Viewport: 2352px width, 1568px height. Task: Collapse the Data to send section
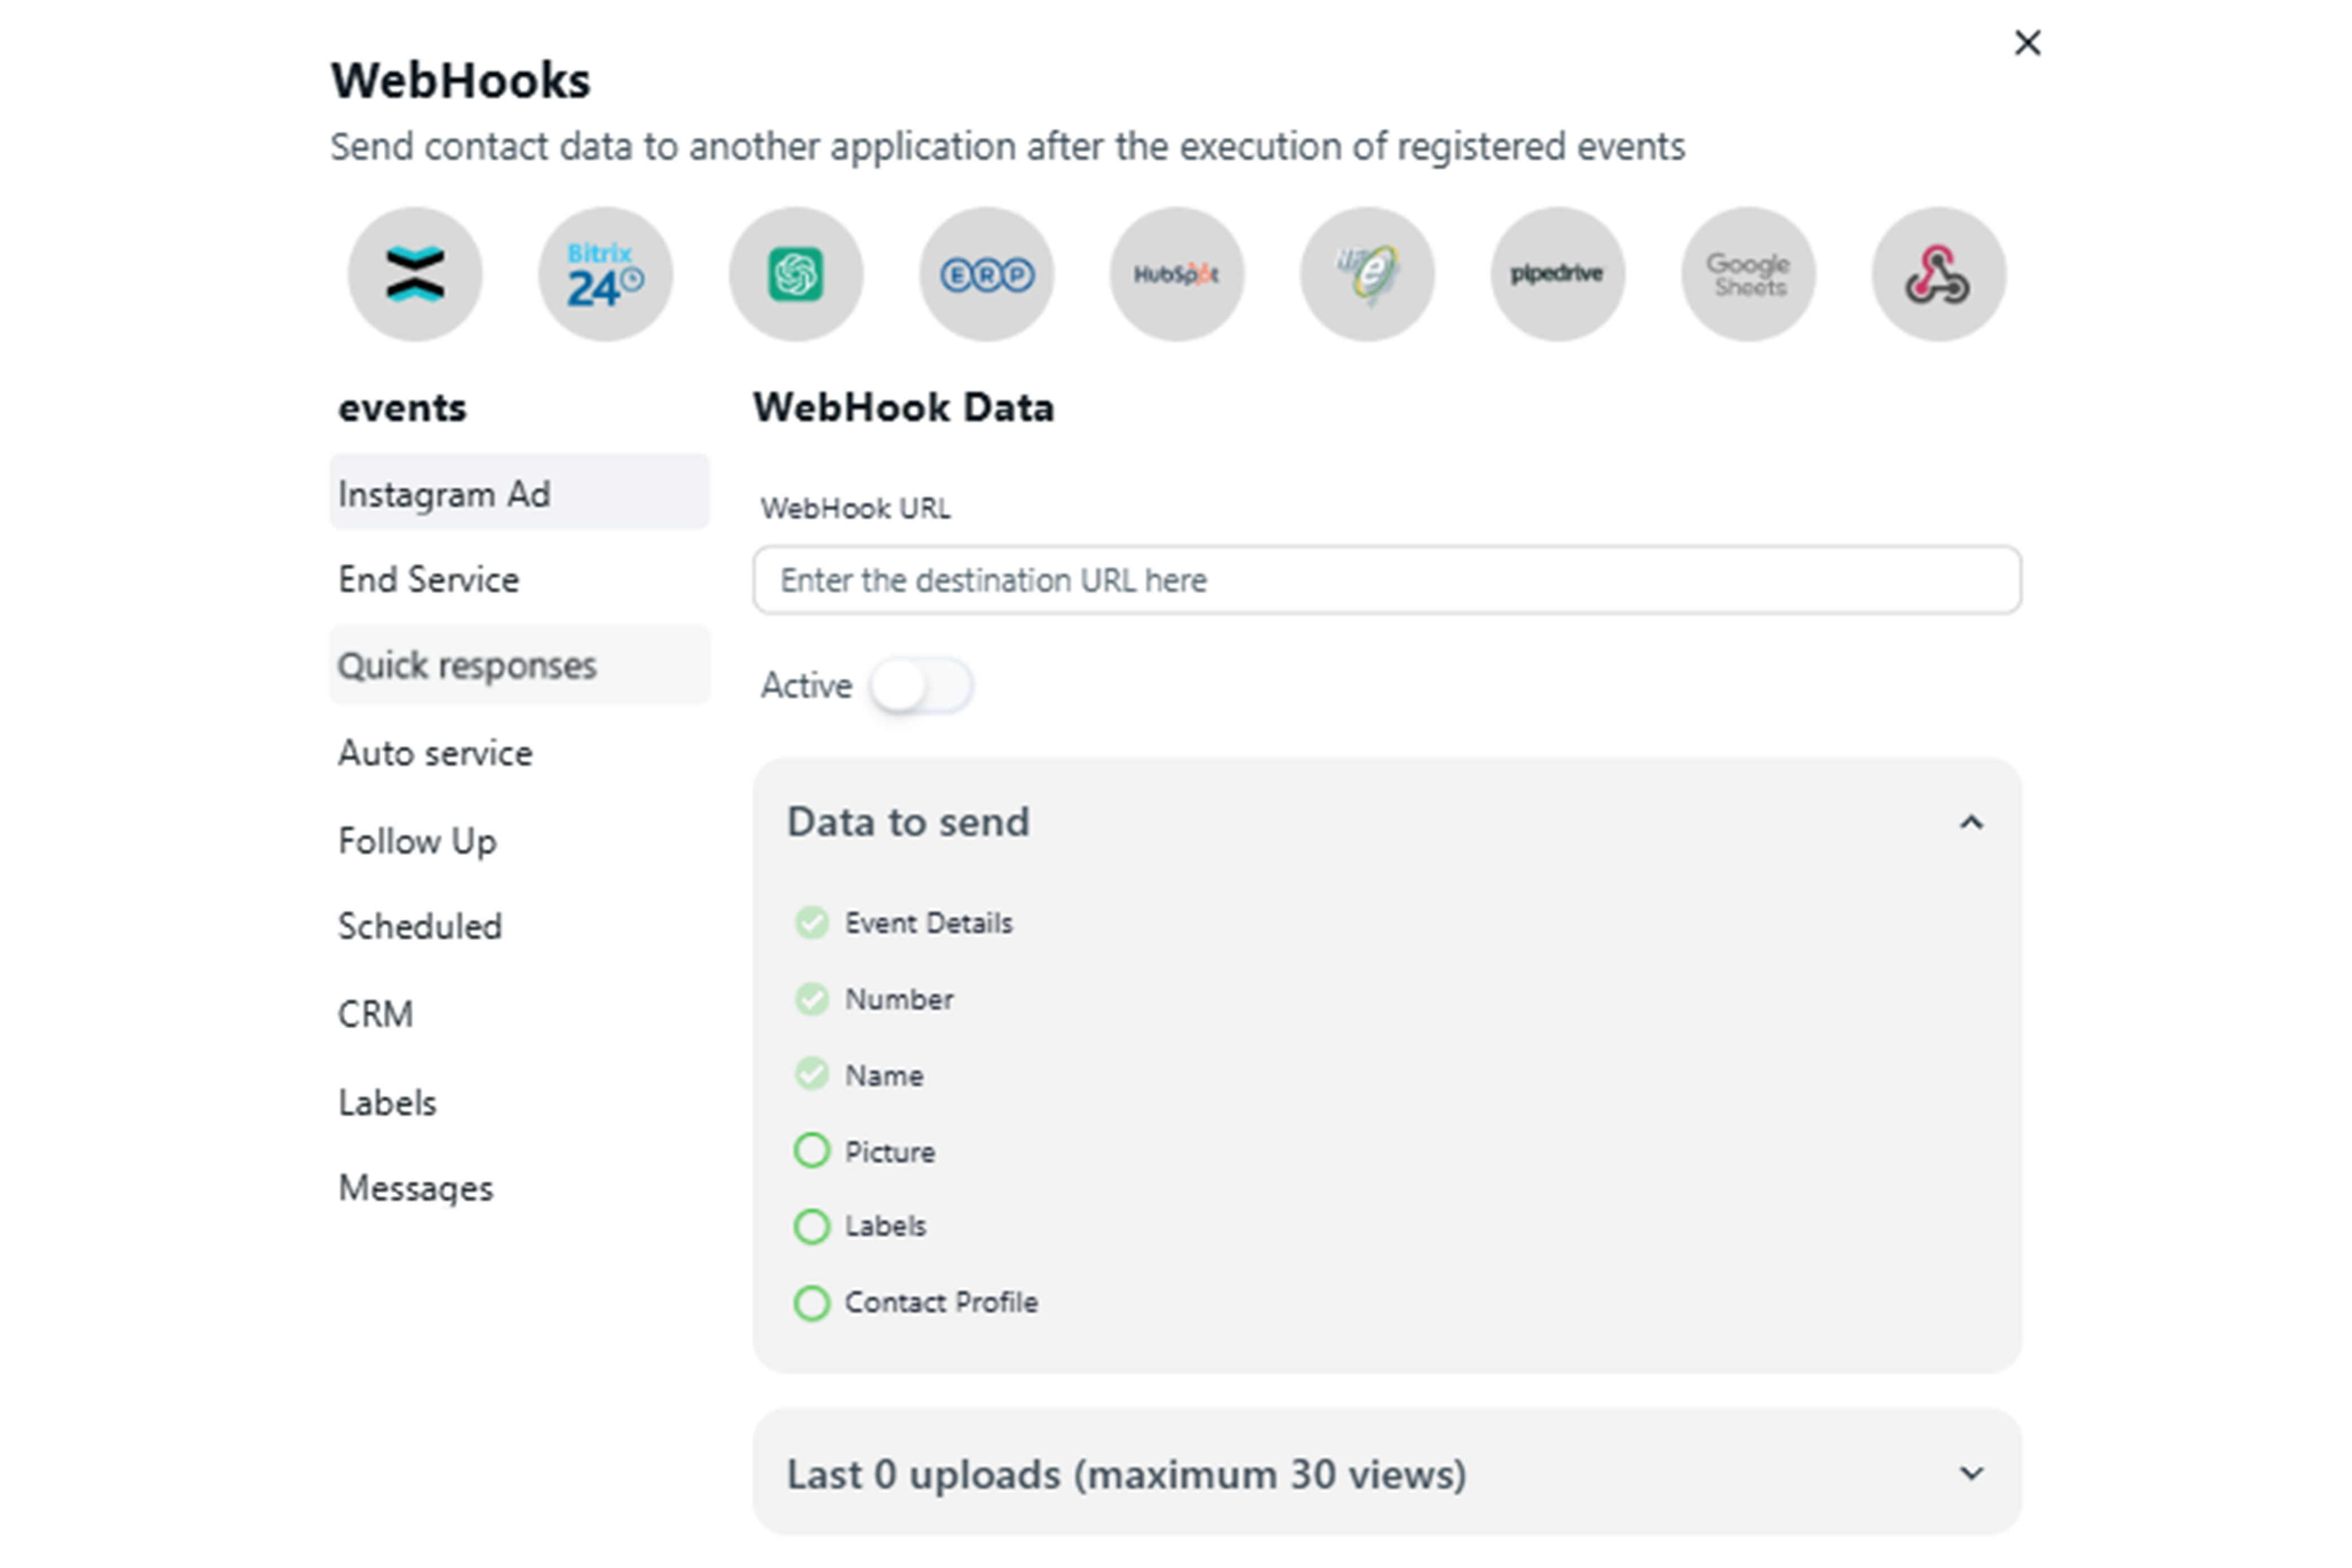click(1971, 823)
